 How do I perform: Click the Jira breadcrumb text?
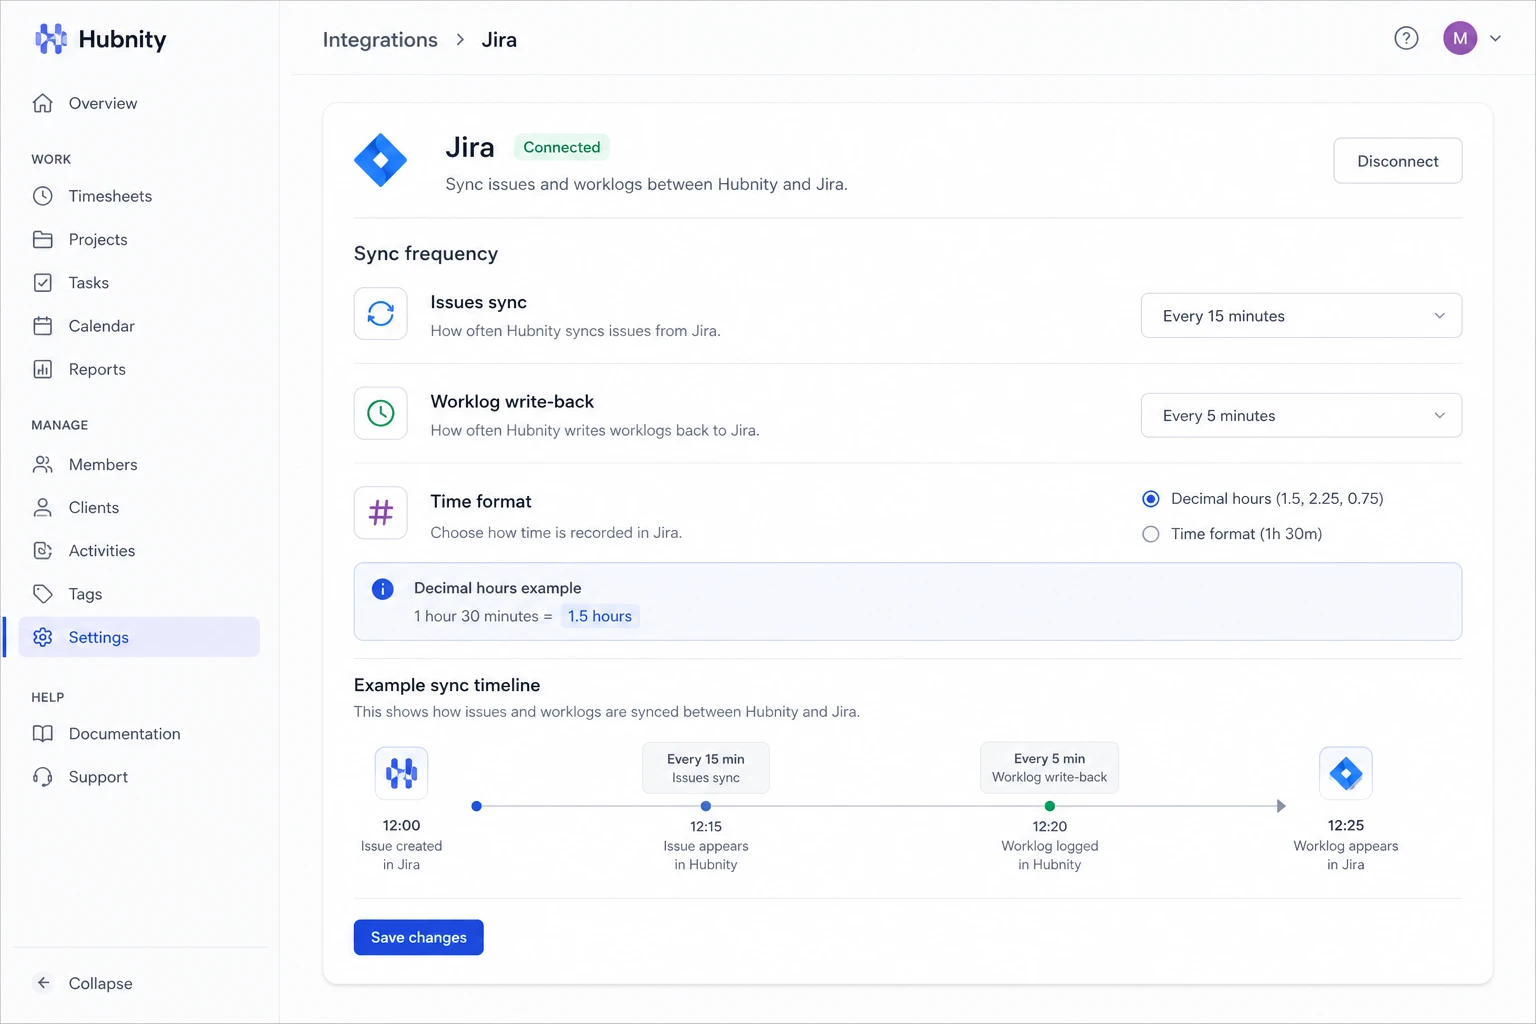click(x=499, y=40)
